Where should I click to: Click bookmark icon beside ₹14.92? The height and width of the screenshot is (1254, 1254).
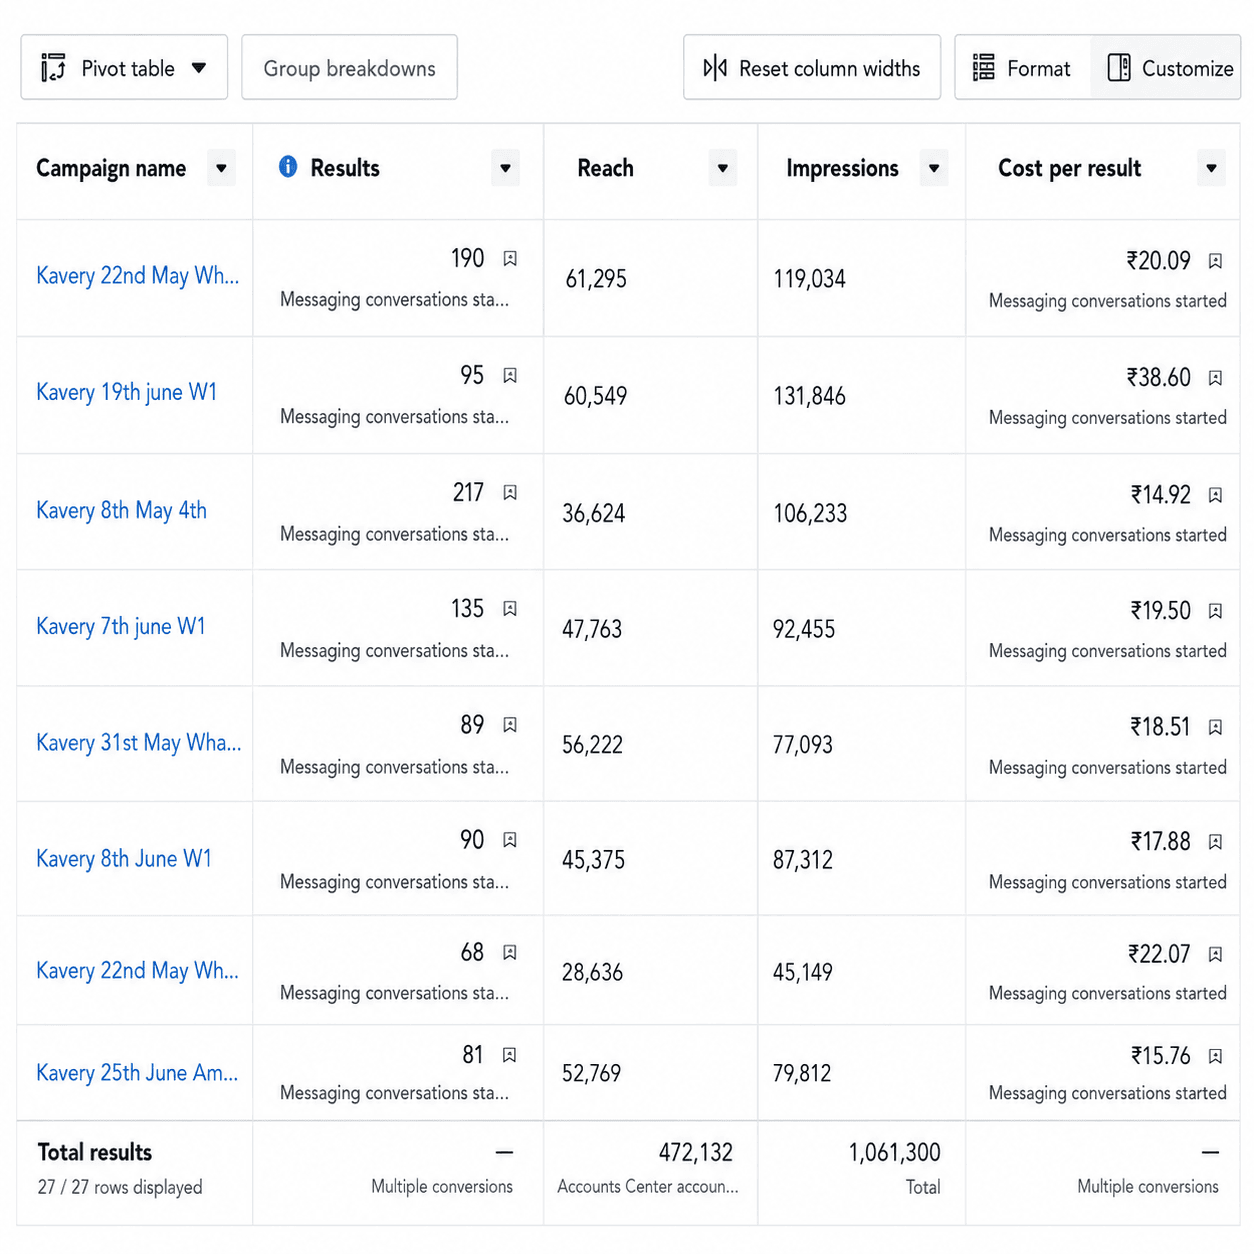point(1215,494)
